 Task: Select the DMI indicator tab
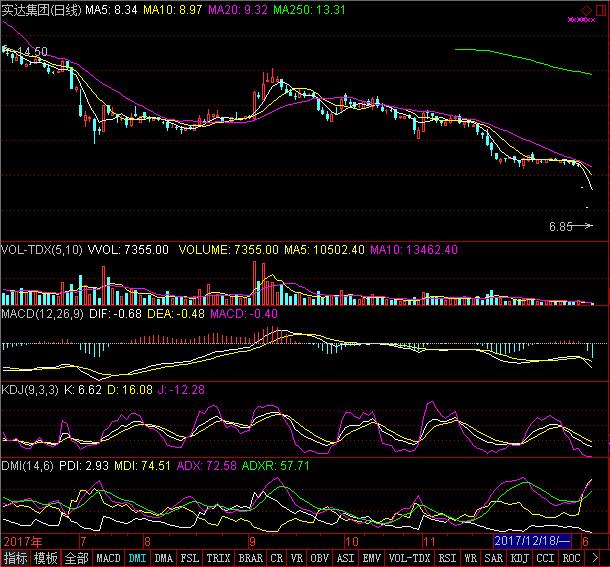(137, 558)
